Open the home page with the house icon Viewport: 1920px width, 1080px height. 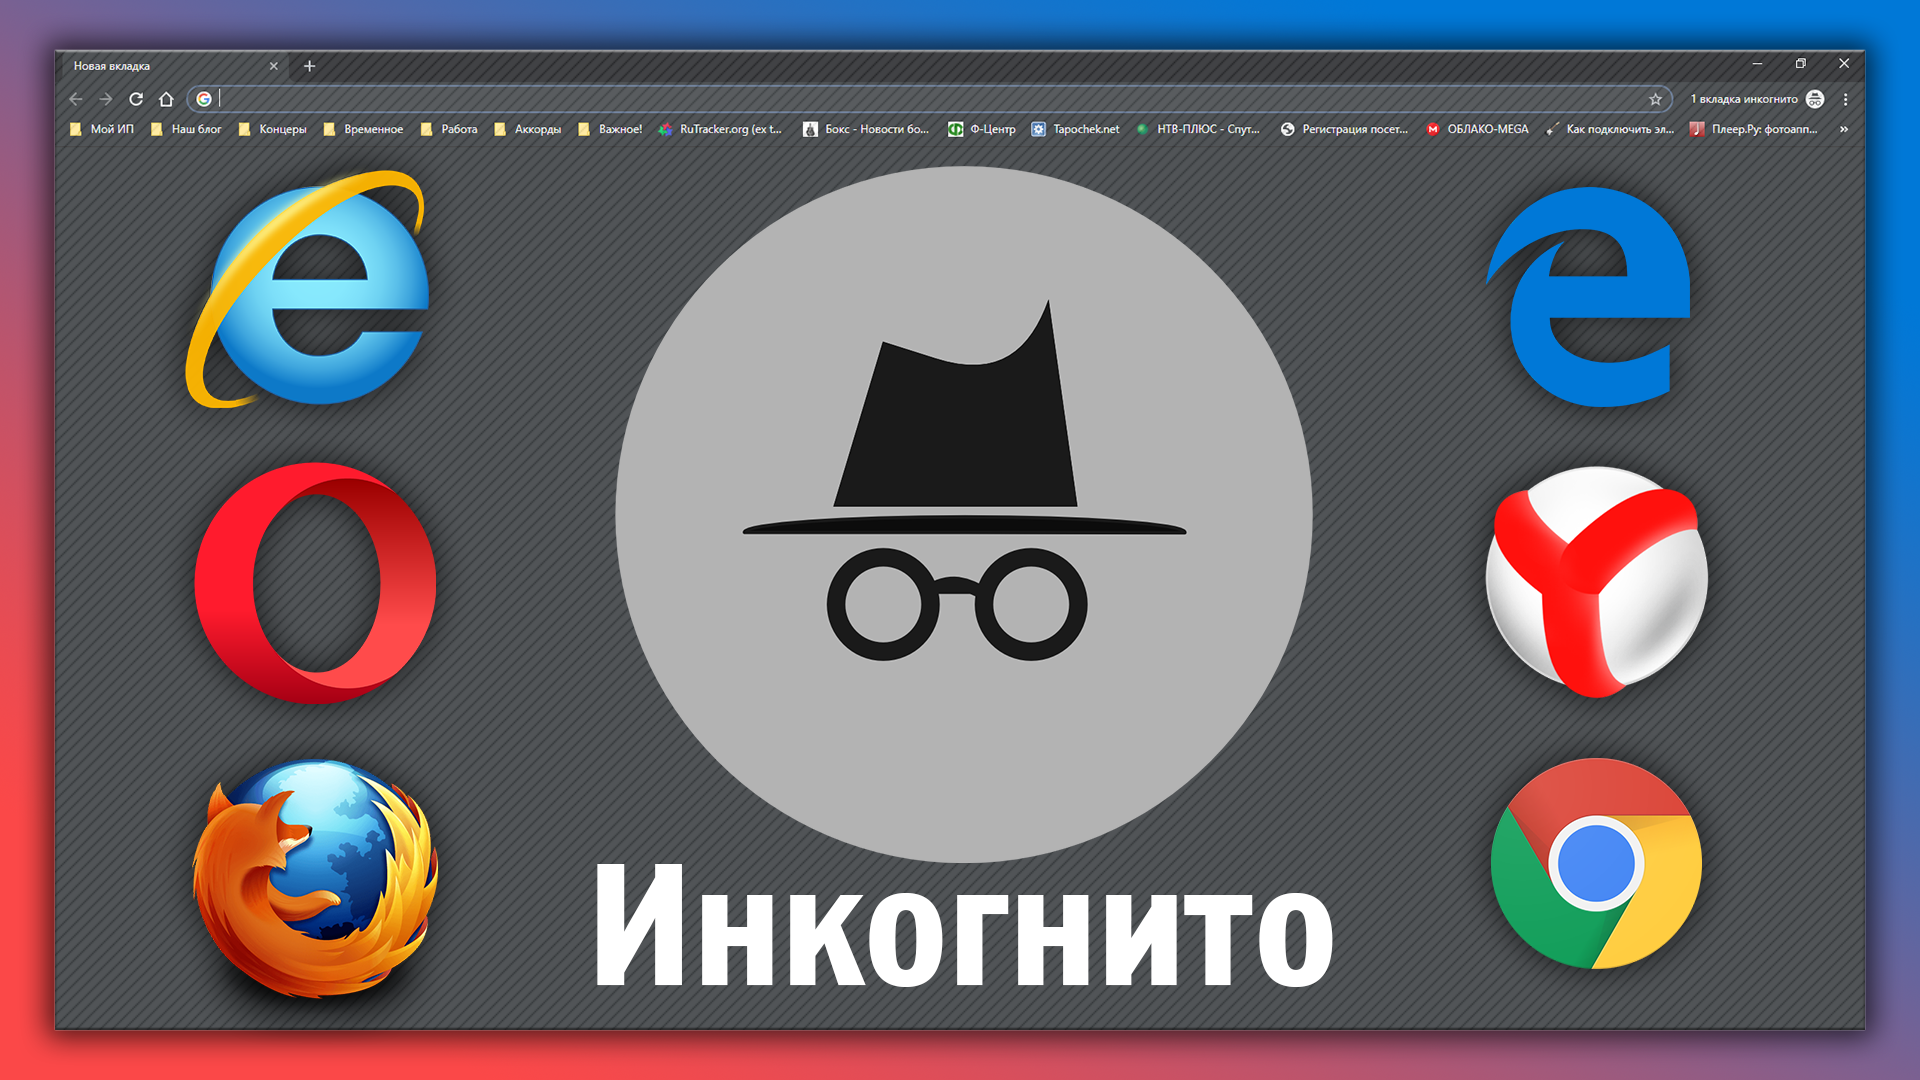(x=166, y=99)
